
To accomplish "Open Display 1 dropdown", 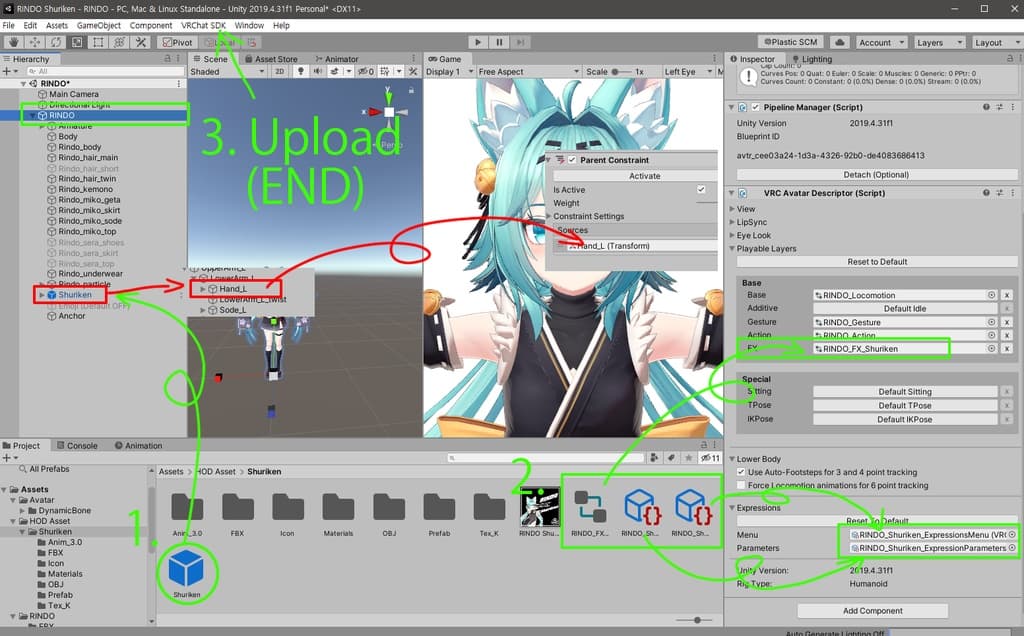I will point(450,71).
